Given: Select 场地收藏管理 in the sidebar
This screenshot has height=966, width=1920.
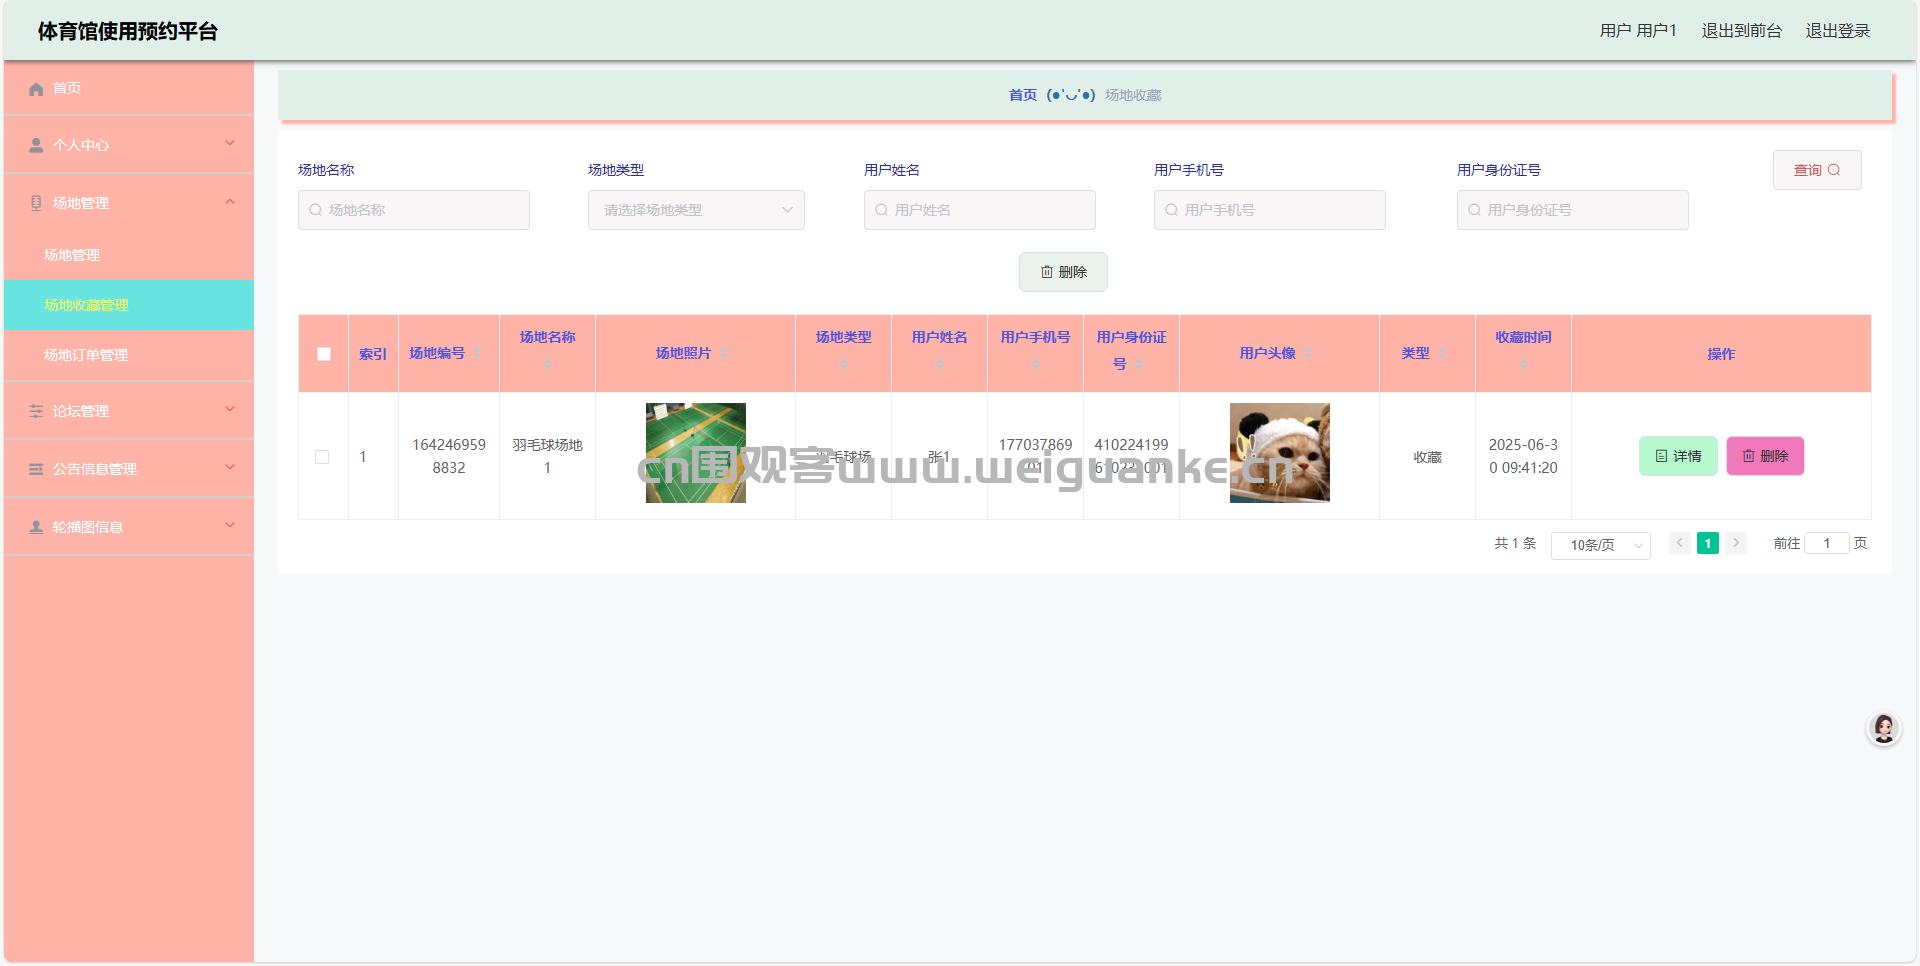Looking at the screenshot, I should (129, 305).
